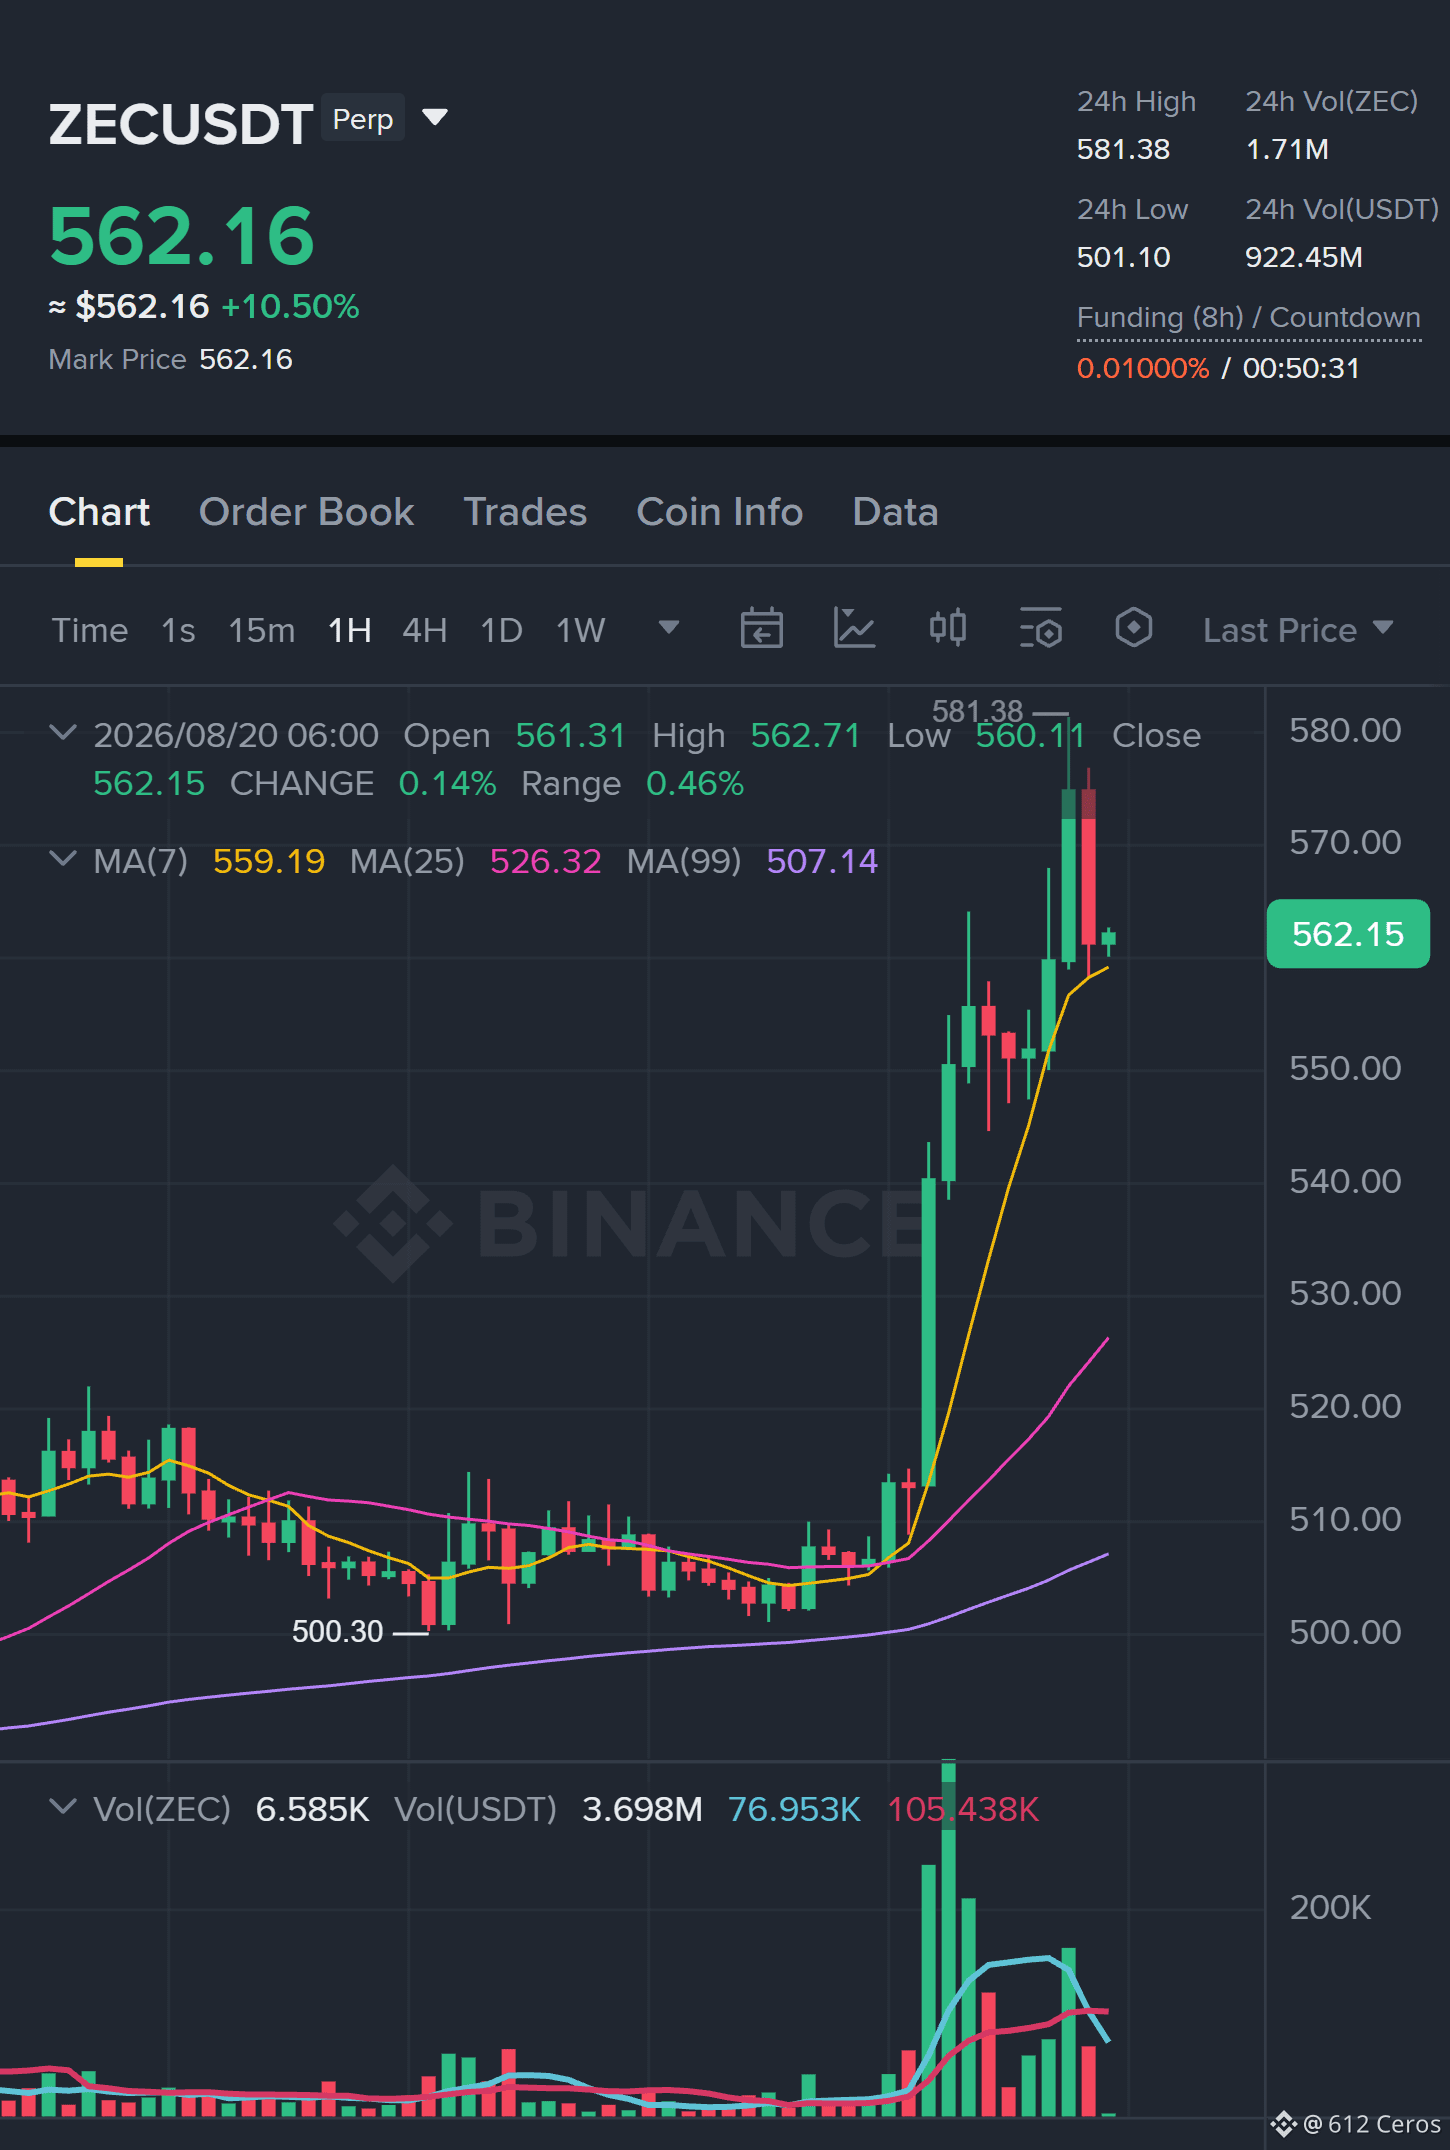Select the 1D interval
This screenshot has height=2150, width=1450.
tap(502, 630)
